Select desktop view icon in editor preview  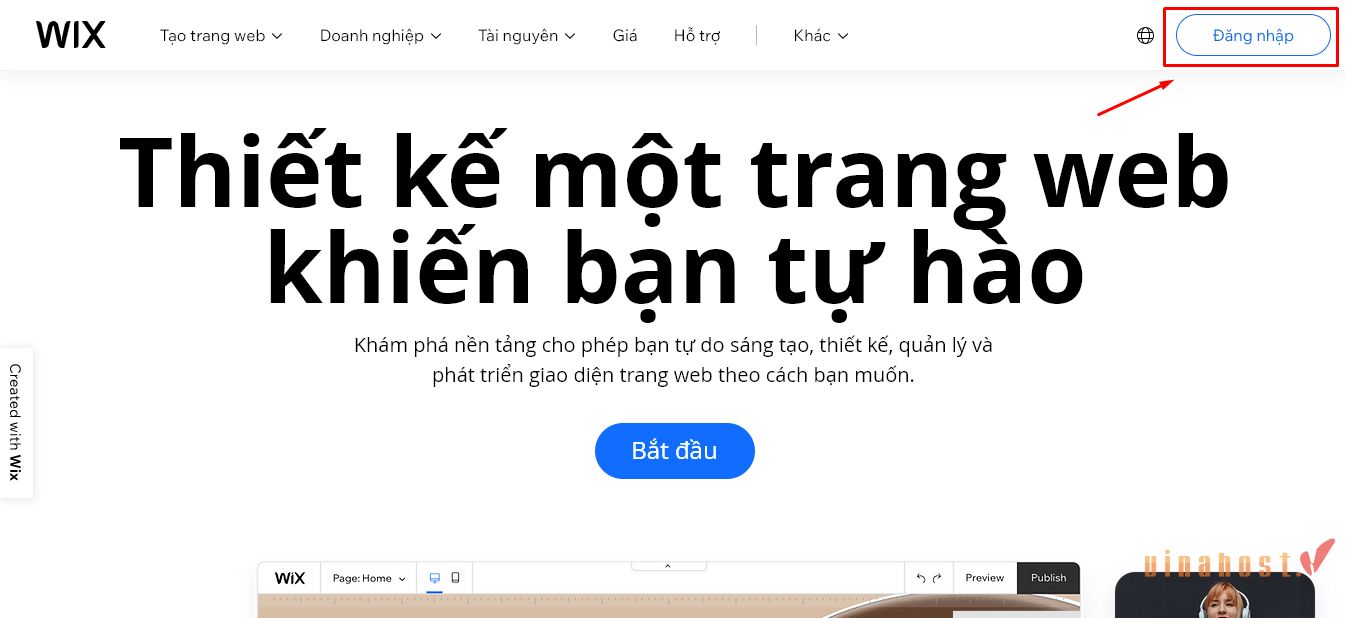point(434,578)
